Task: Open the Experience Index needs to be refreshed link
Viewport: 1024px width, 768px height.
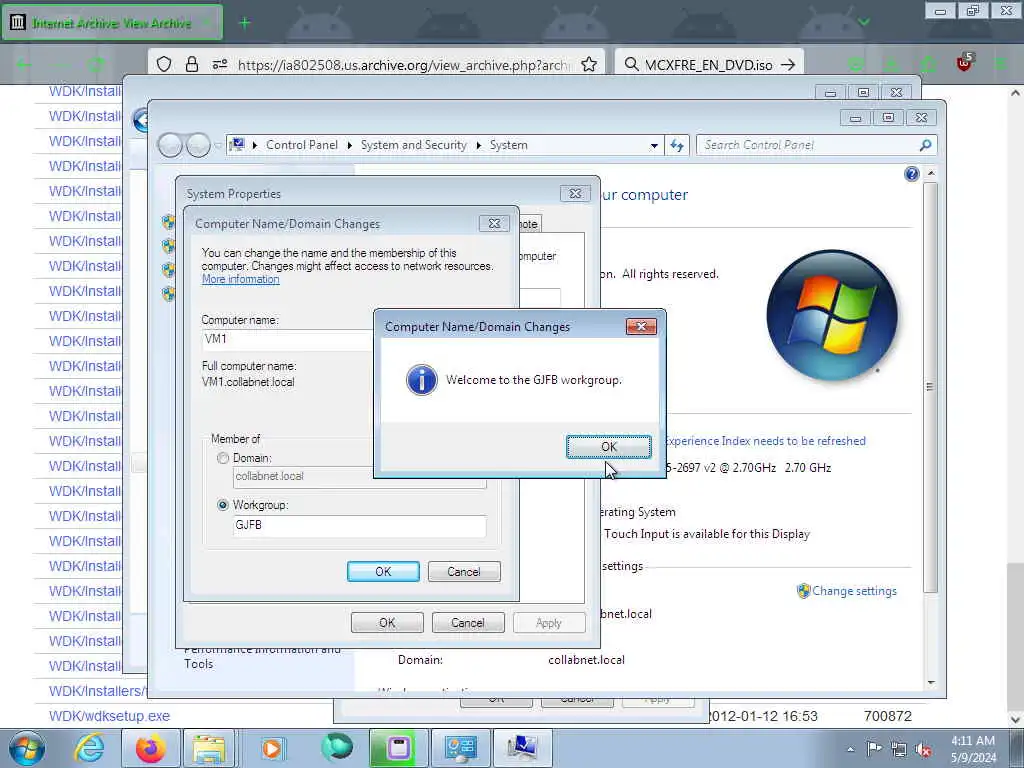Action: pyautogui.click(x=765, y=441)
